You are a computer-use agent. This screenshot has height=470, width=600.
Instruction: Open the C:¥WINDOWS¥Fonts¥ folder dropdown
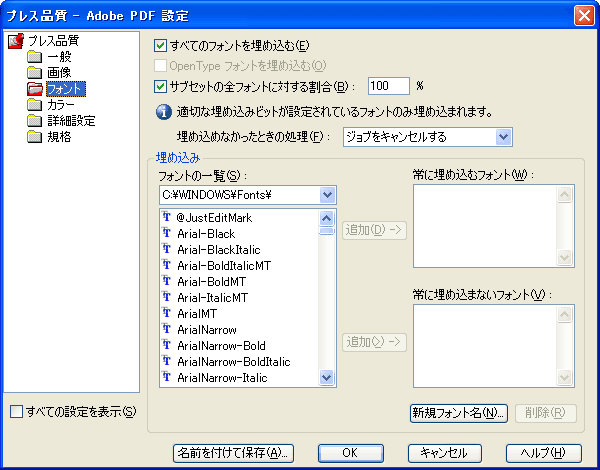(248, 195)
